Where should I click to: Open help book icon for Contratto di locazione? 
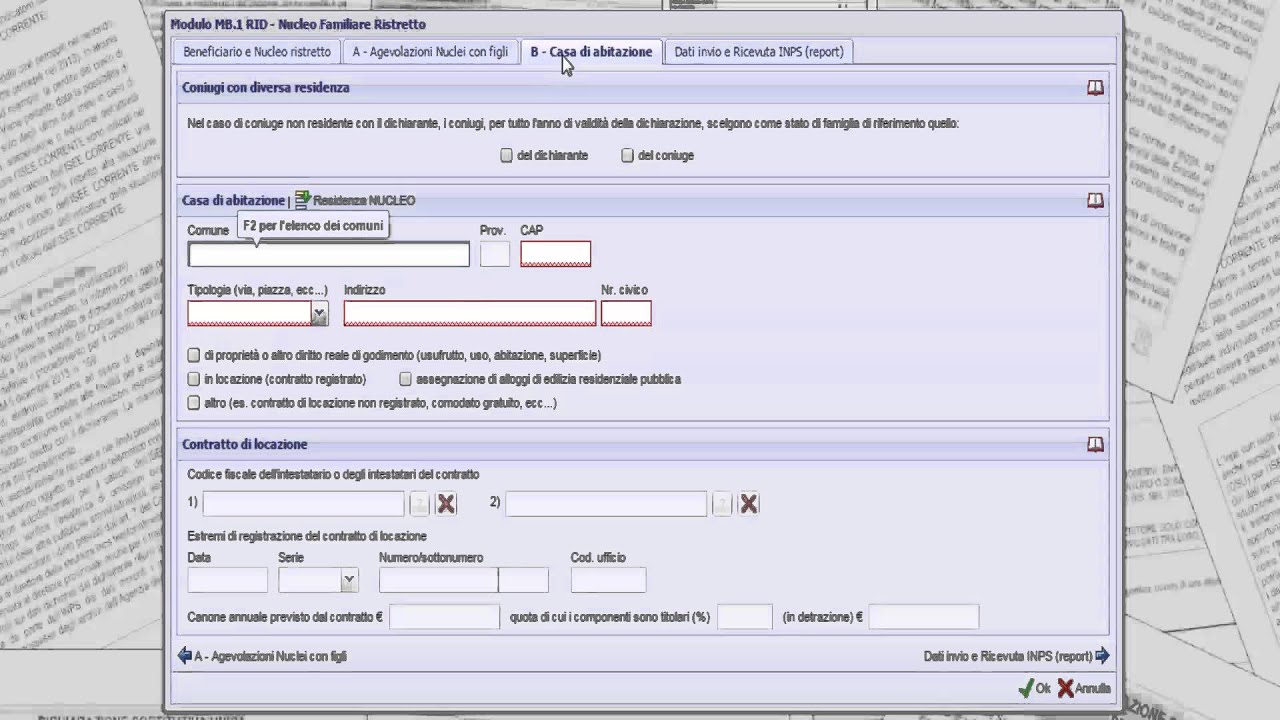click(x=1095, y=444)
